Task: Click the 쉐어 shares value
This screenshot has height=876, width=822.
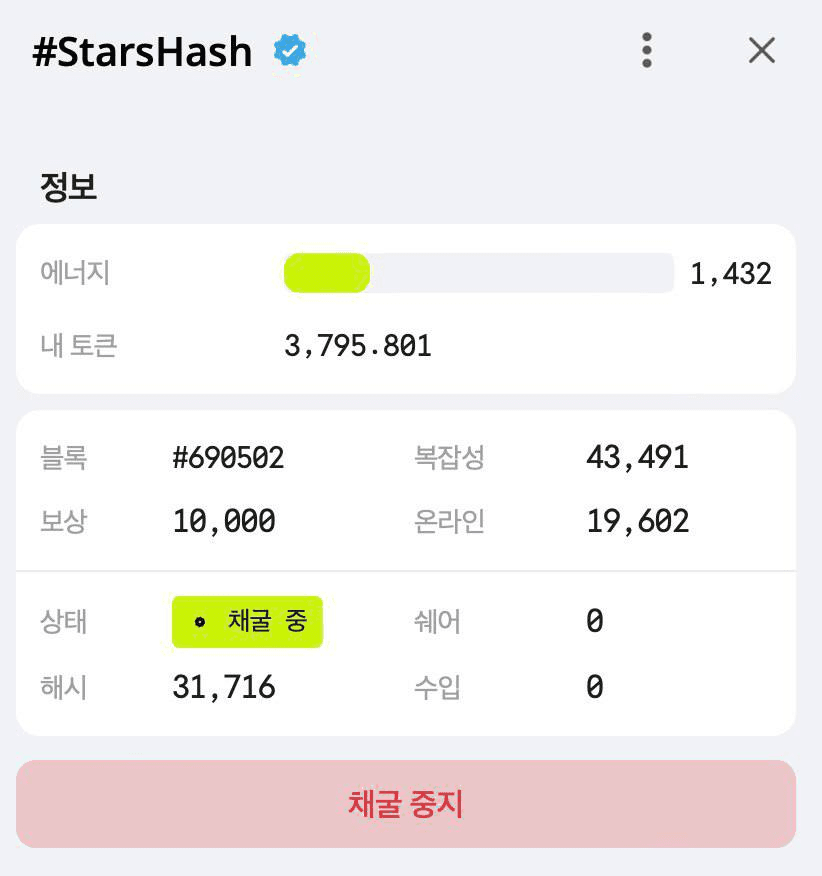Action: pos(595,621)
